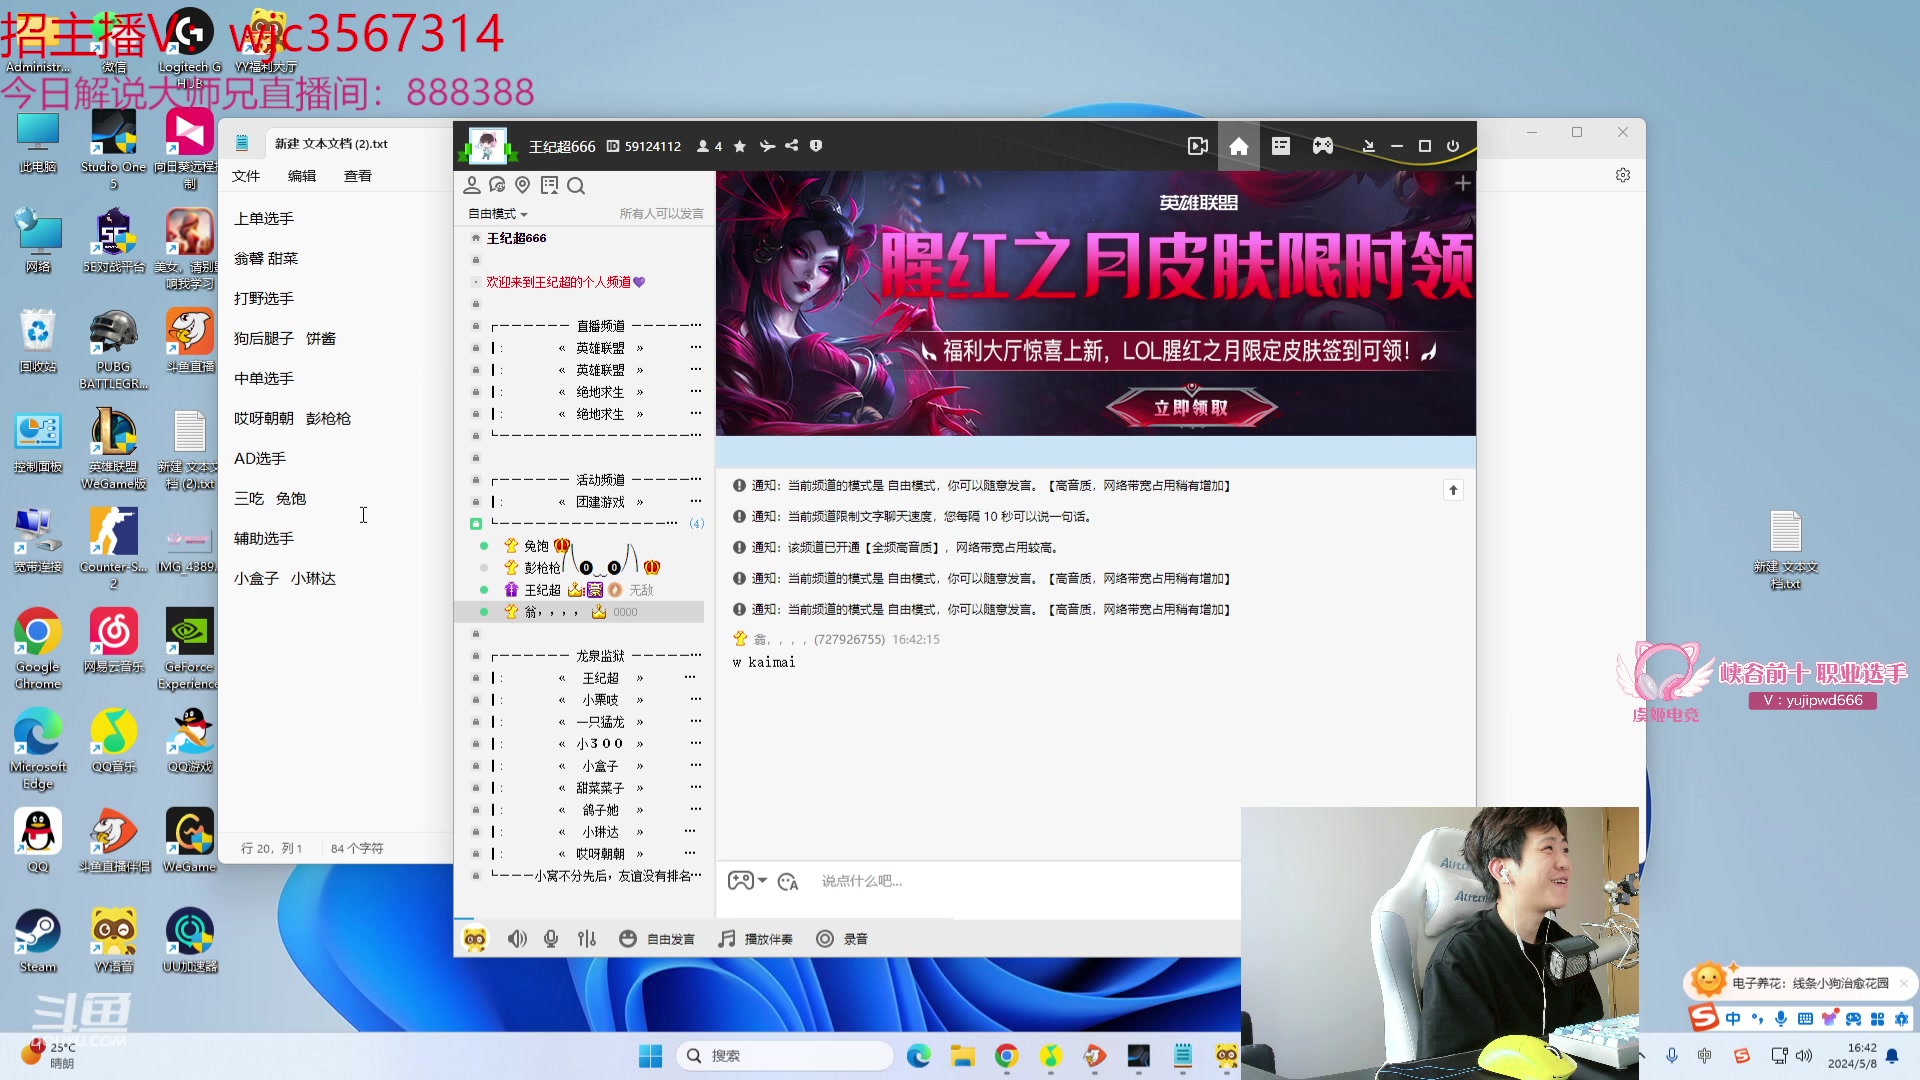Close the 电子养花 notification popup
The image size is (1920, 1080).
1904,984
